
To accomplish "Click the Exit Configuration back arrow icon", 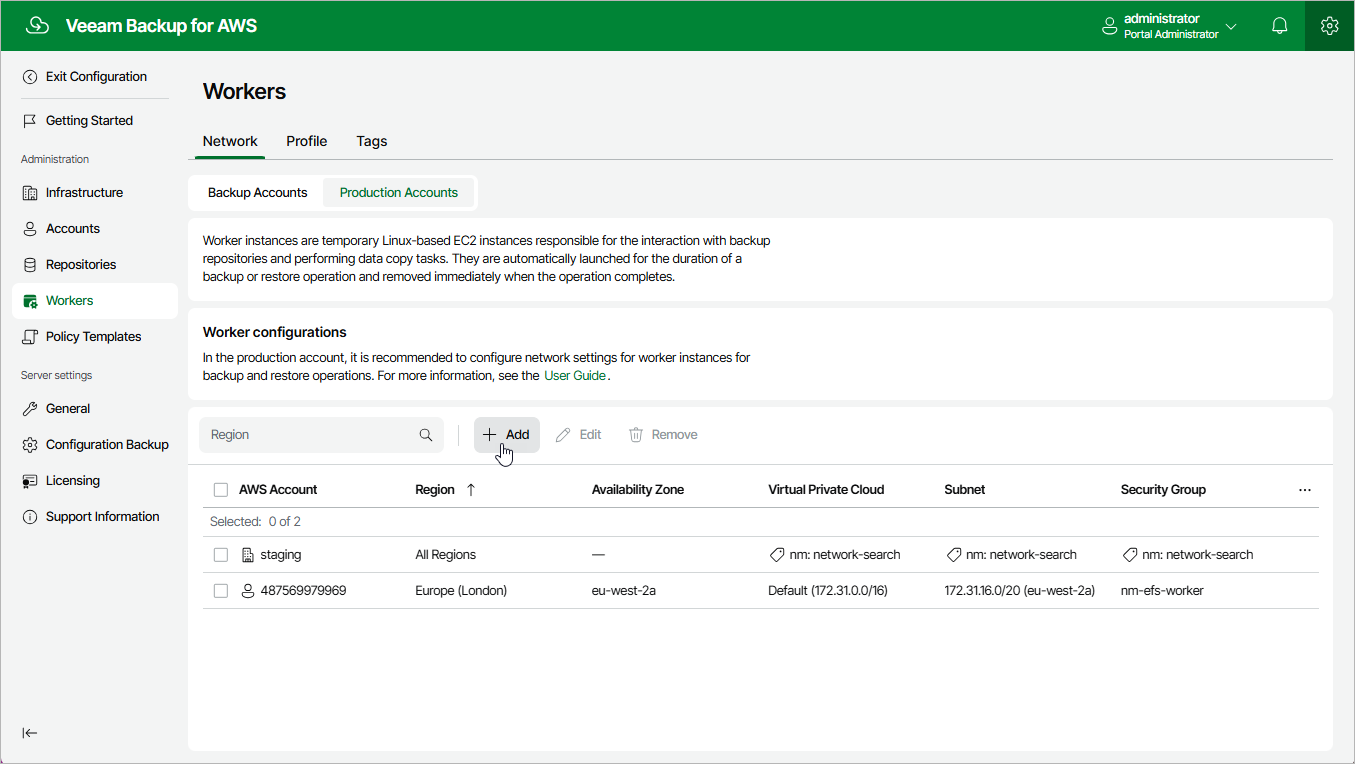I will tap(30, 77).
